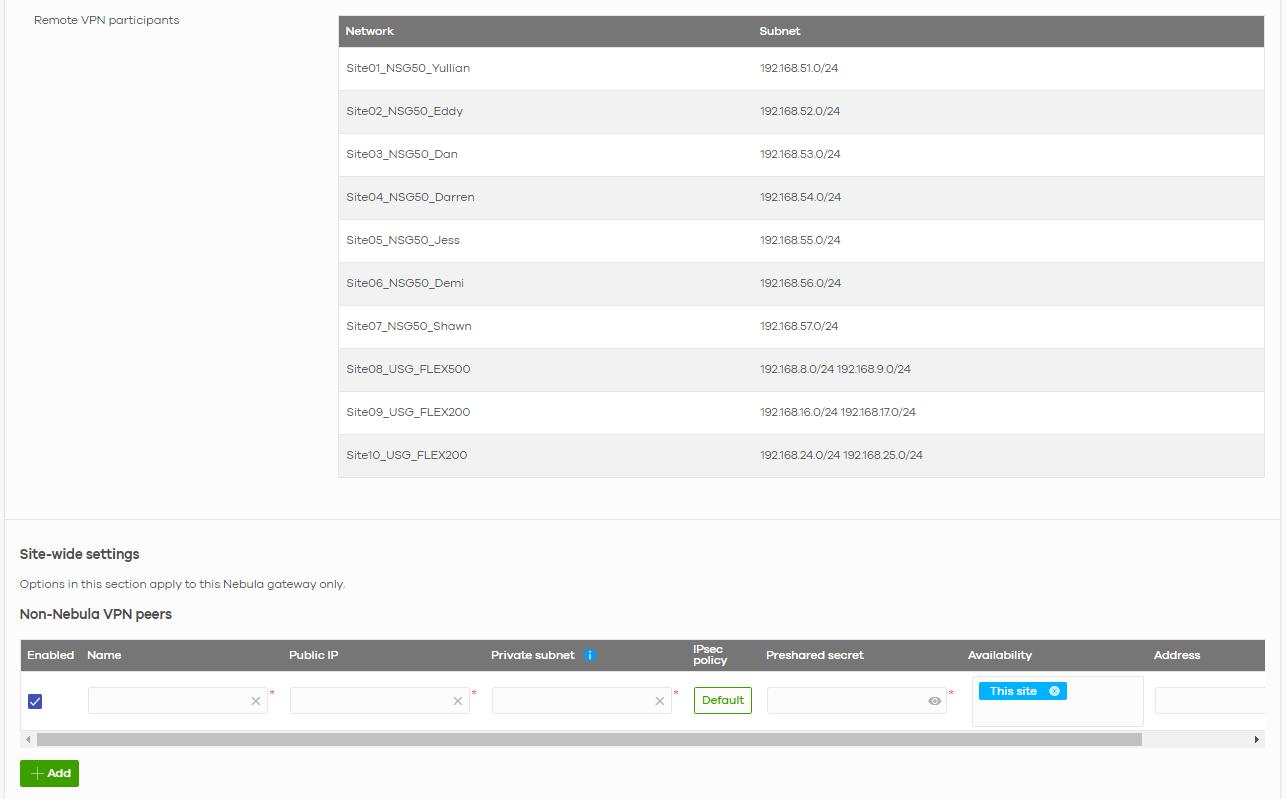This screenshot has height=799, width=1286.
Task: Show the preshared secret with eye icon
Action: coord(935,701)
